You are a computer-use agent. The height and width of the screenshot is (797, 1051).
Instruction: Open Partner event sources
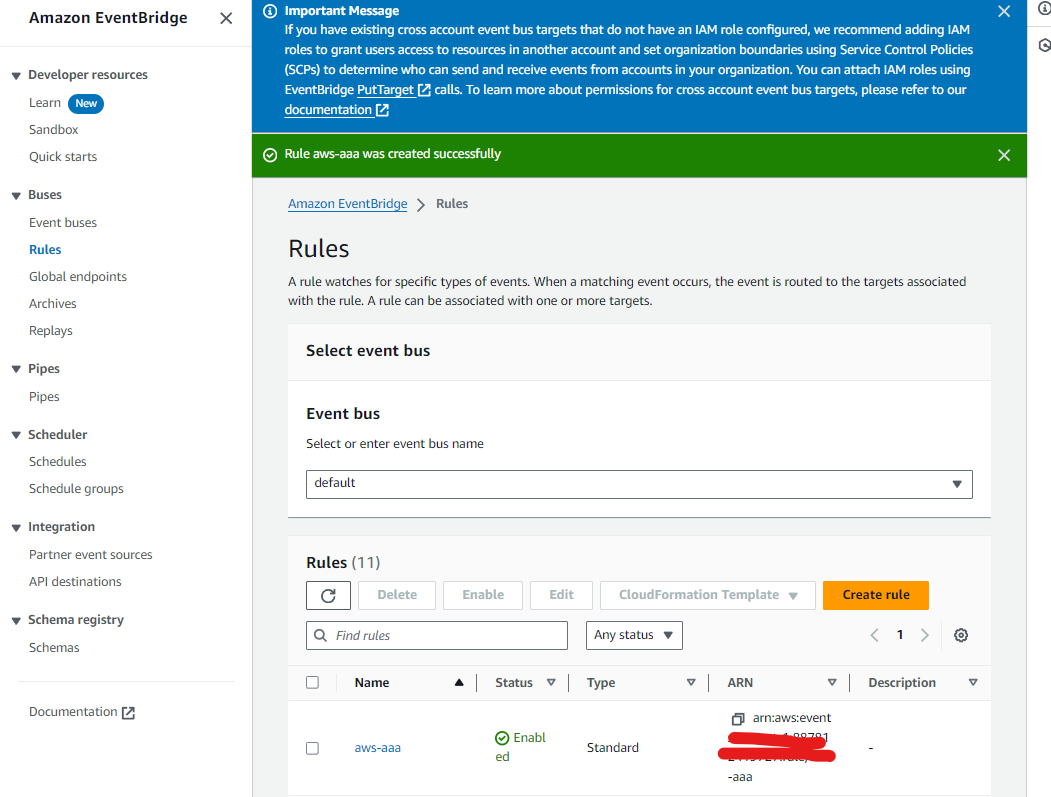click(90, 554)
